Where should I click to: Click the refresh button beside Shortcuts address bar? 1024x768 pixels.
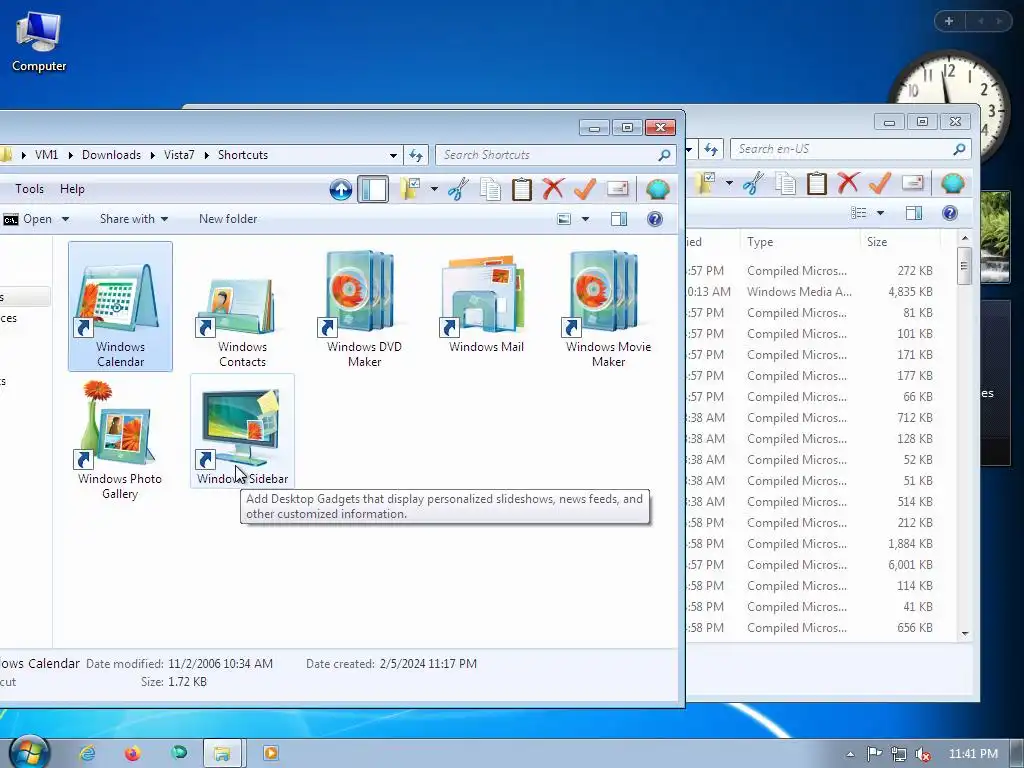click(416, 155)
